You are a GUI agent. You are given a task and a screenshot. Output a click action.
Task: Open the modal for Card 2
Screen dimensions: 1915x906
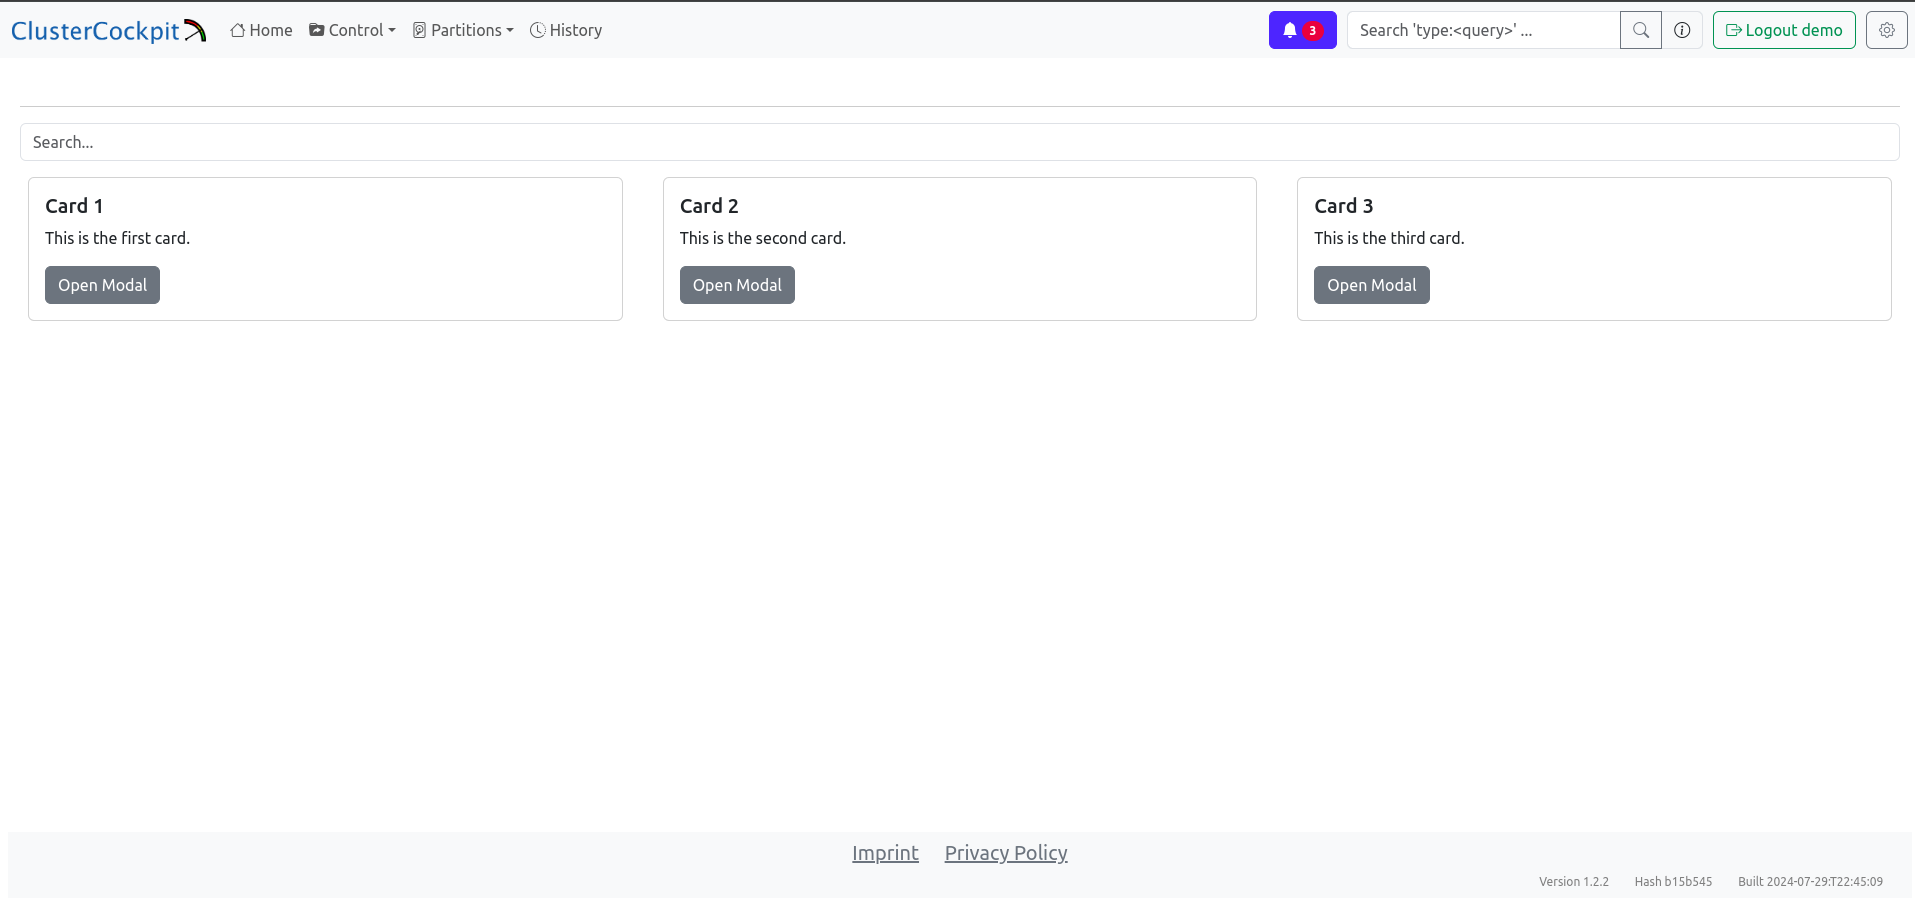[x=737, y=285]
